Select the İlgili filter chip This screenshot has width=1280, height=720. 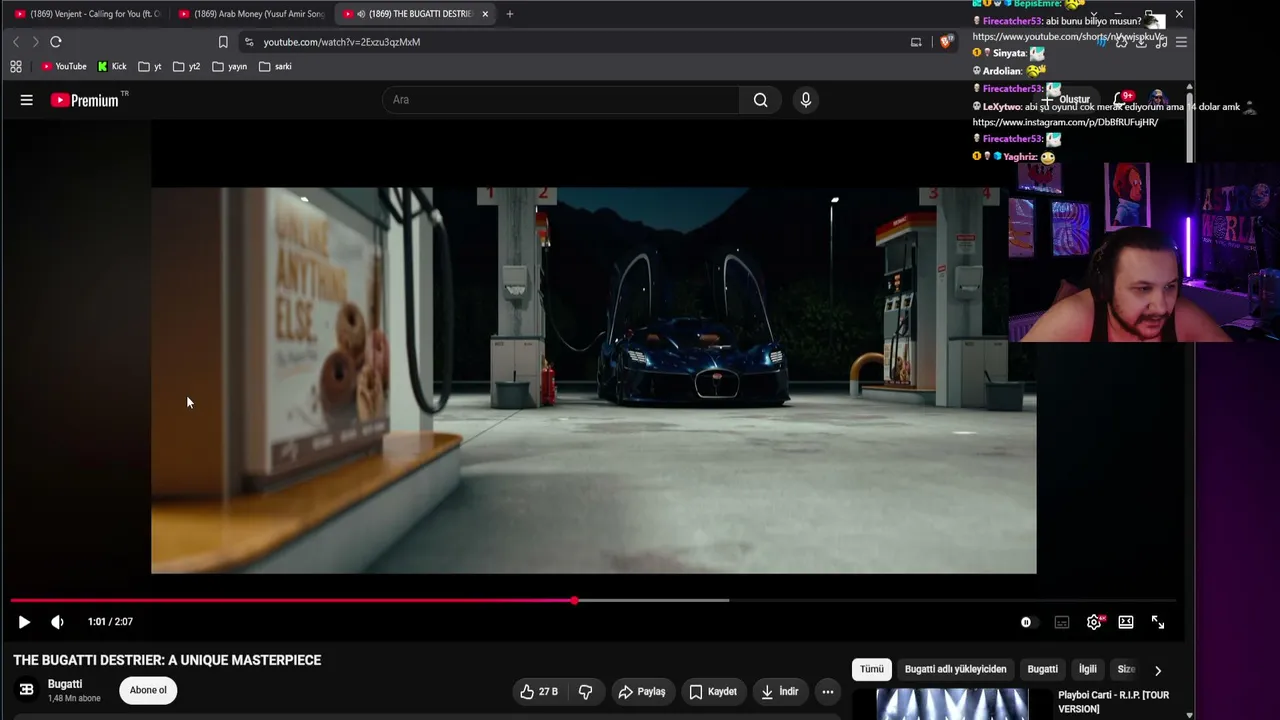click(1087, 669)
